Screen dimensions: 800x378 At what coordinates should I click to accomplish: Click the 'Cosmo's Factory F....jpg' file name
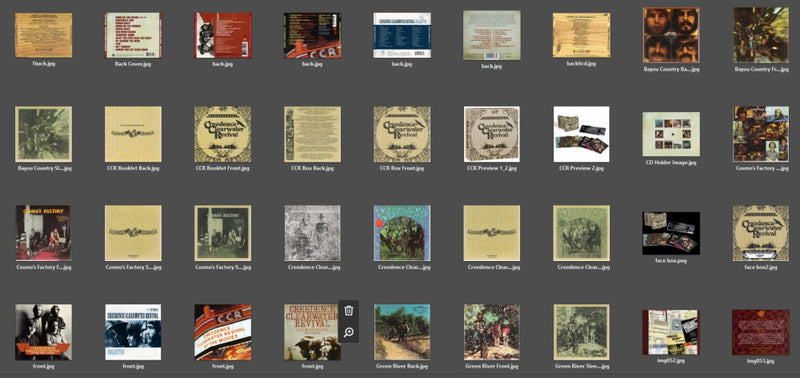[43, 267]
